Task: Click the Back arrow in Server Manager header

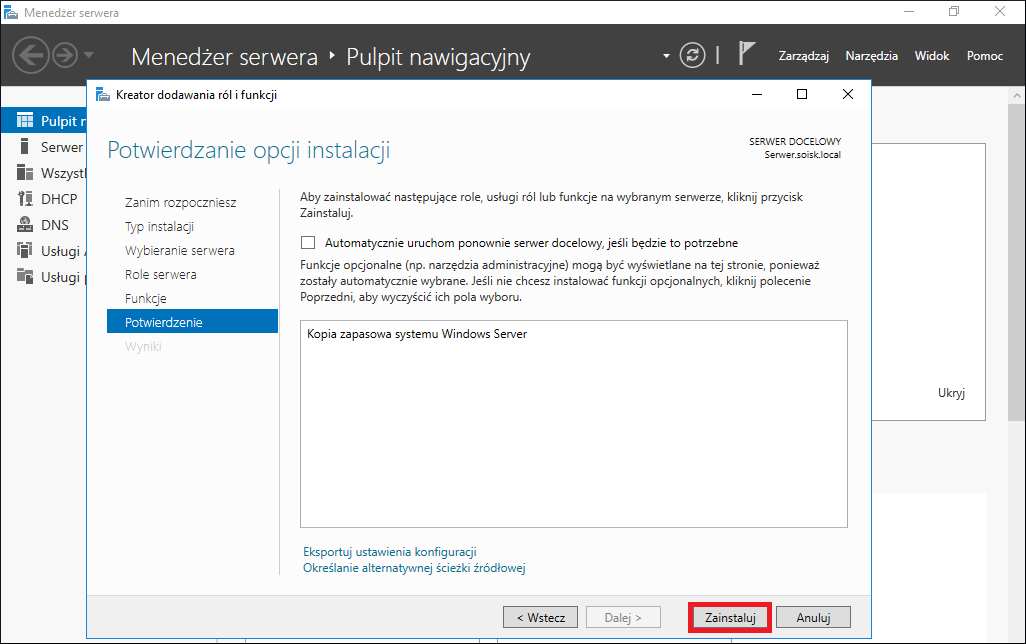Action: 30,55
